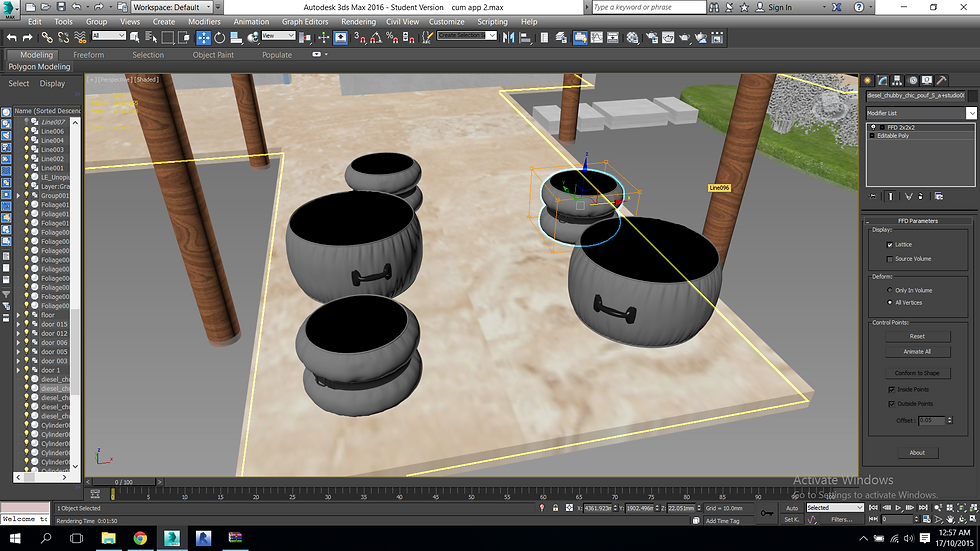Open the Material Editor icon
The height and width of the screenshot is (551, 980).
pyautogui.click(x=632, y=38)
